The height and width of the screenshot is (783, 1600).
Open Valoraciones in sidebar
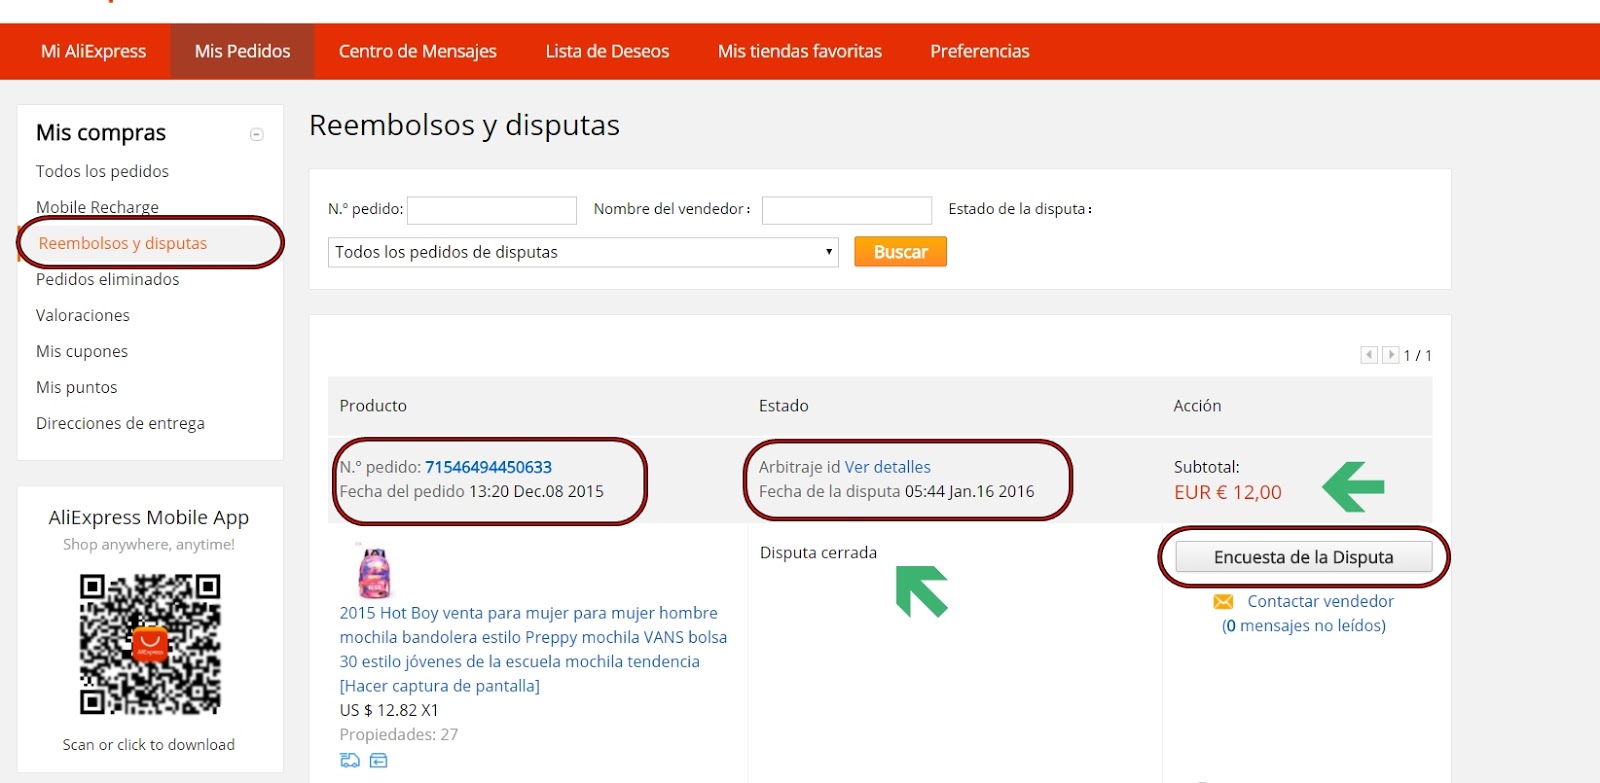point(83,315)
